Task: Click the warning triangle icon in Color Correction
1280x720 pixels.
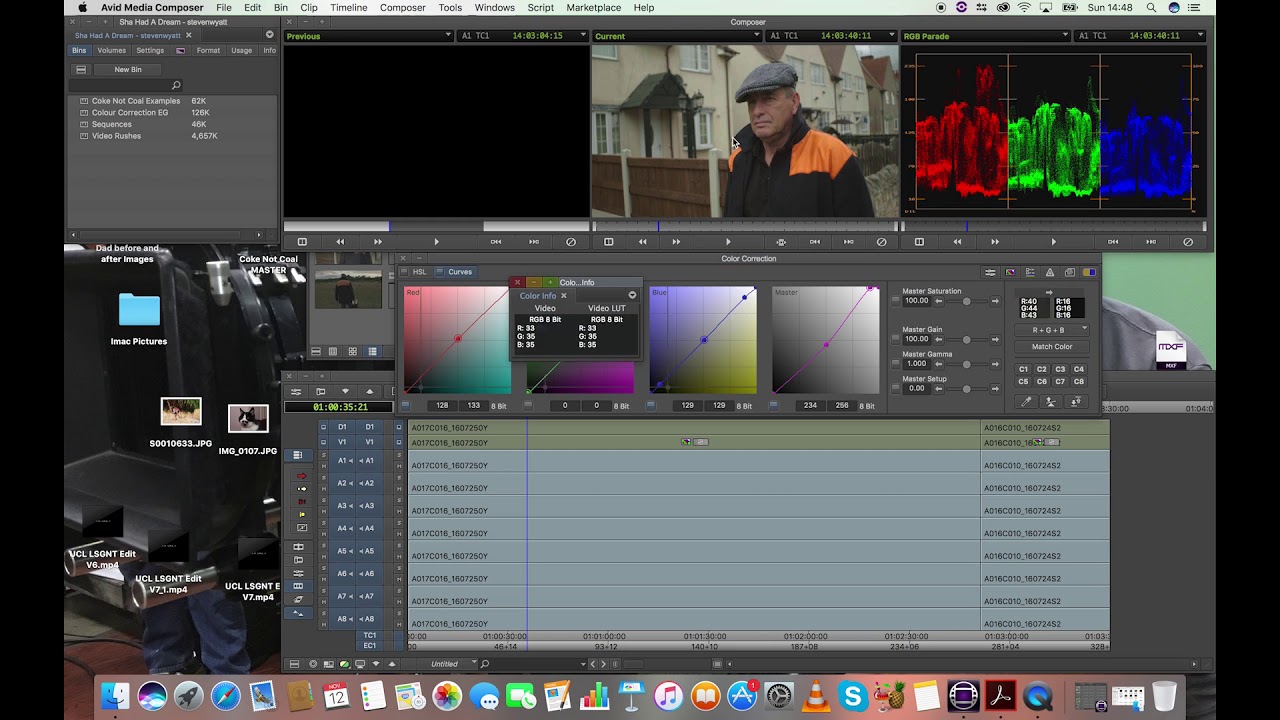Action: coord(1050,272)
